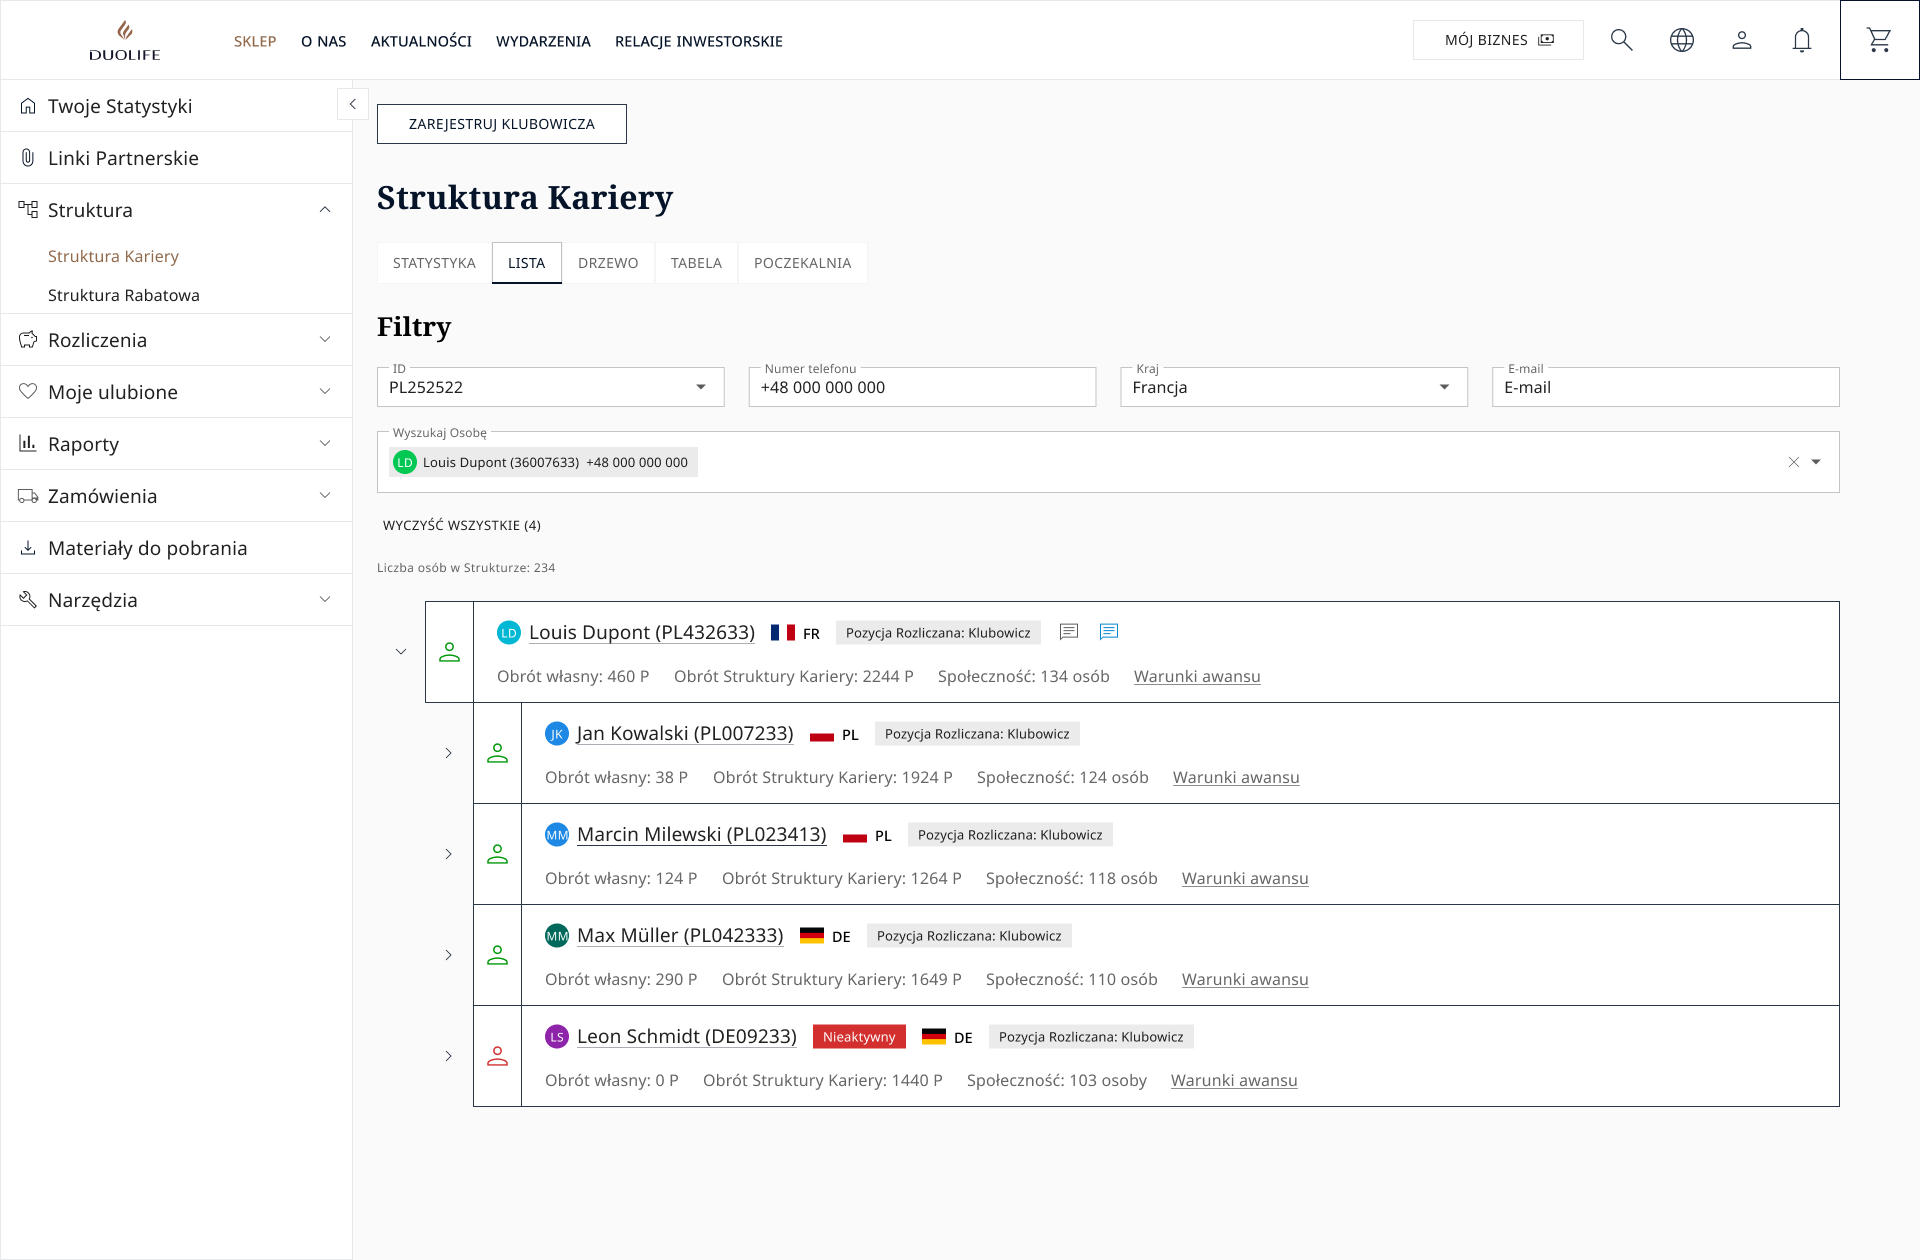The width and height of the screenshot is (1920, 1260).
Task: Click the E-mail filter input field
Action: [1664, 387]
